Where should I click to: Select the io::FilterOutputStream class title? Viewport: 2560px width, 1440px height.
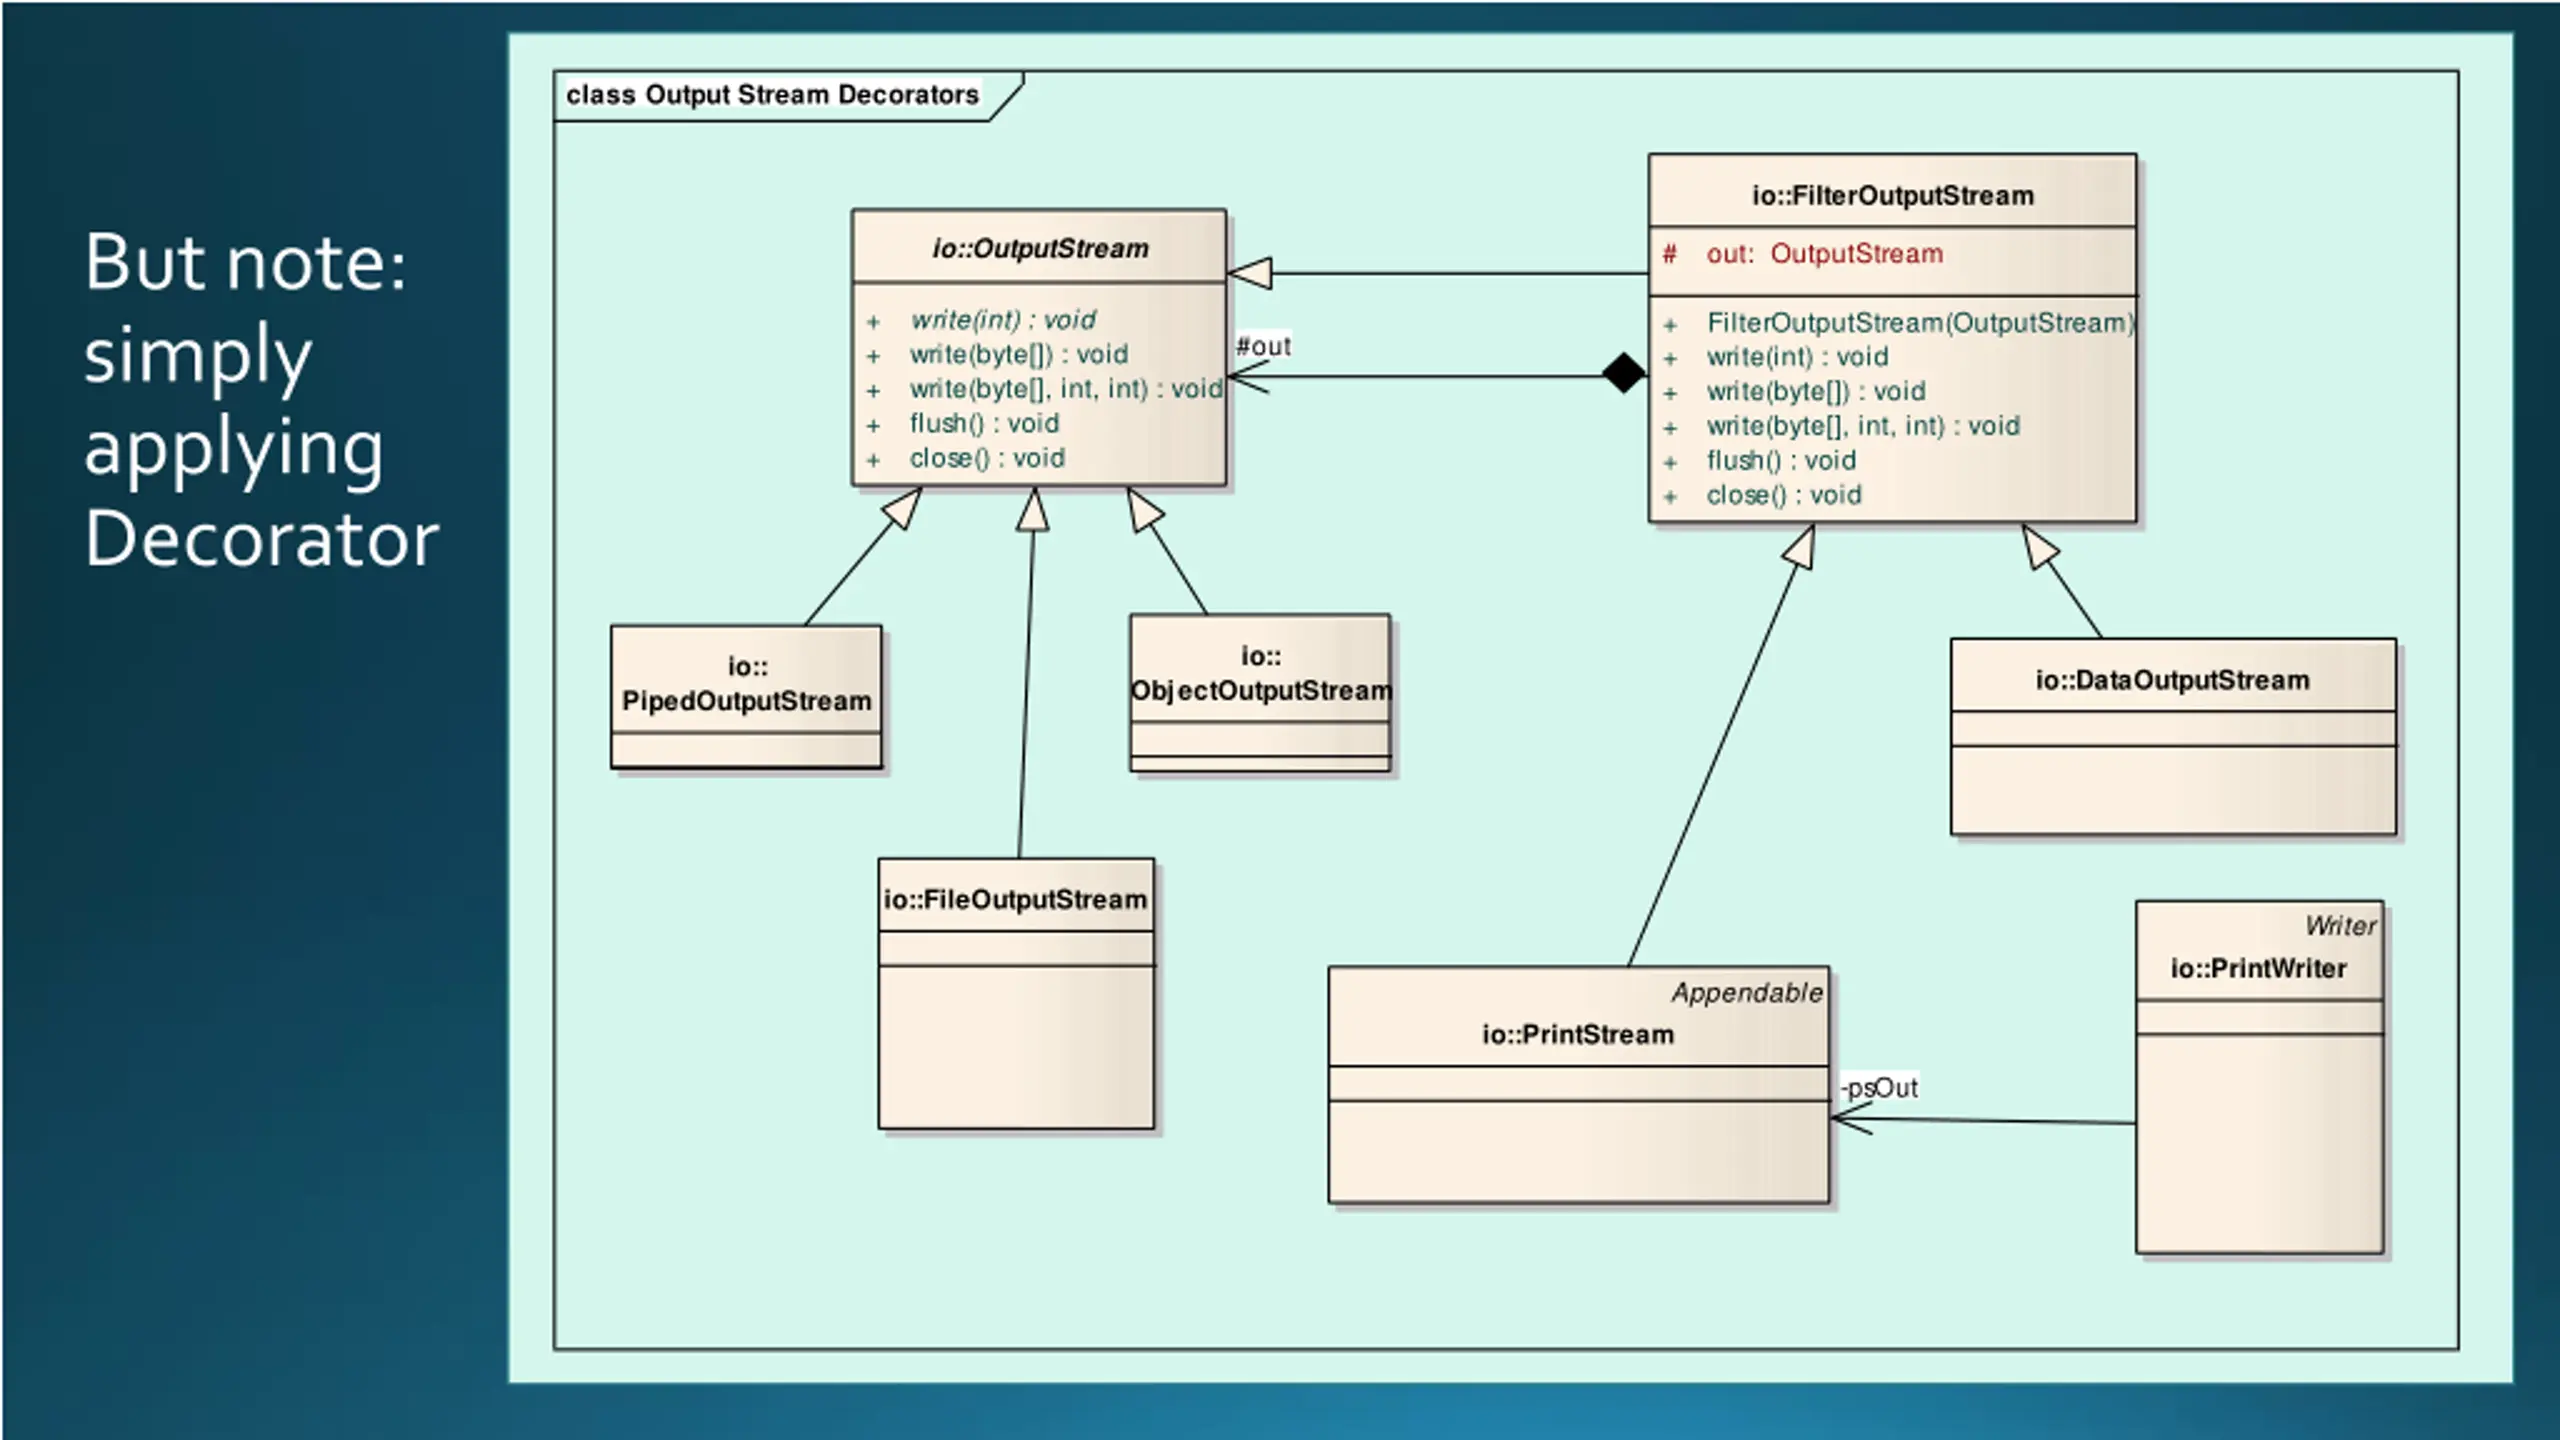click(1892, 195)
